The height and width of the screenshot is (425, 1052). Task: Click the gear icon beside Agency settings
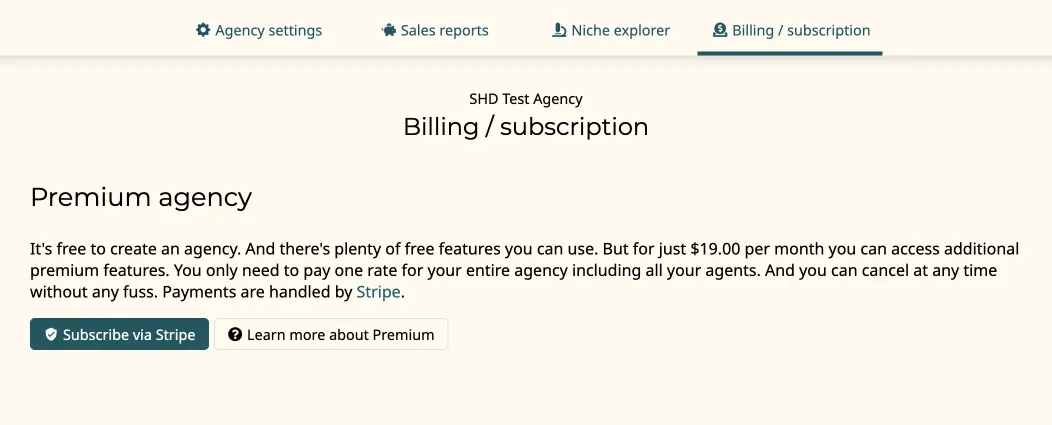(203, 30)
